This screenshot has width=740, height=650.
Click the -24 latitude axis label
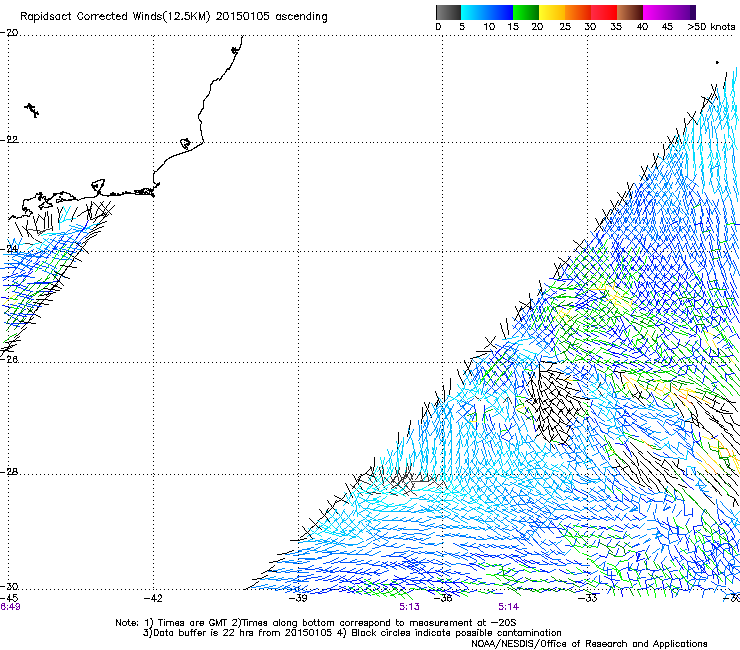click(x=9, y=249)
